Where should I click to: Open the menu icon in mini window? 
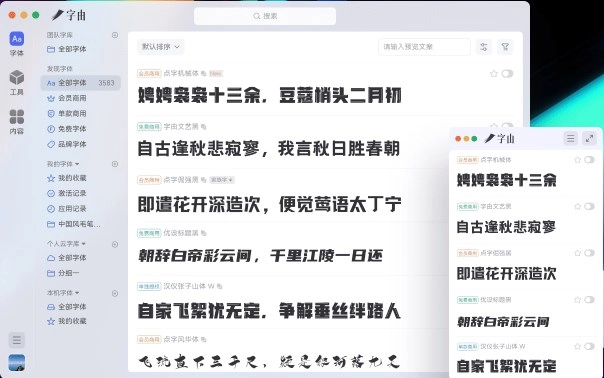570,138
